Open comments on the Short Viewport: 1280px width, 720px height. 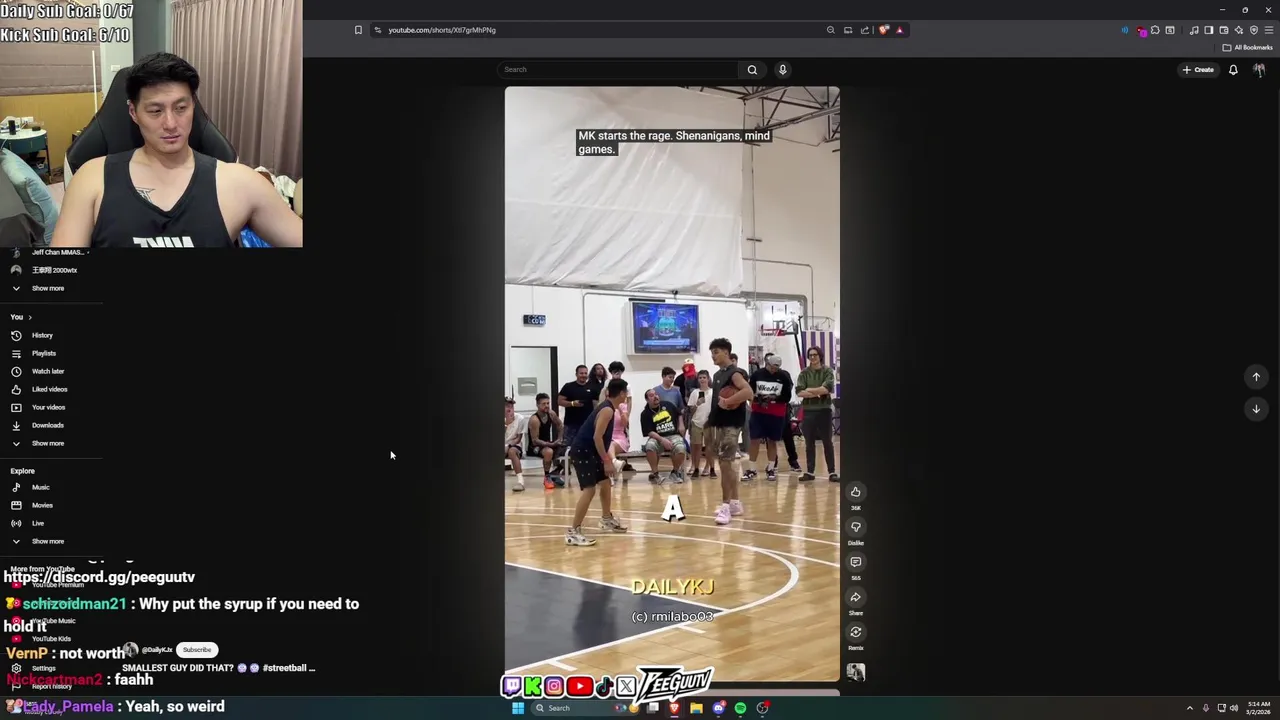[x=855, y=562]
